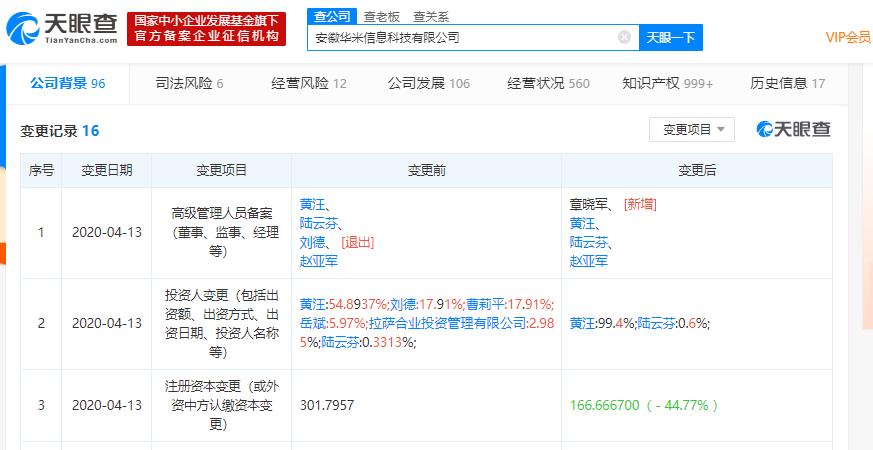Switch to 知识产权 tab

667,83
